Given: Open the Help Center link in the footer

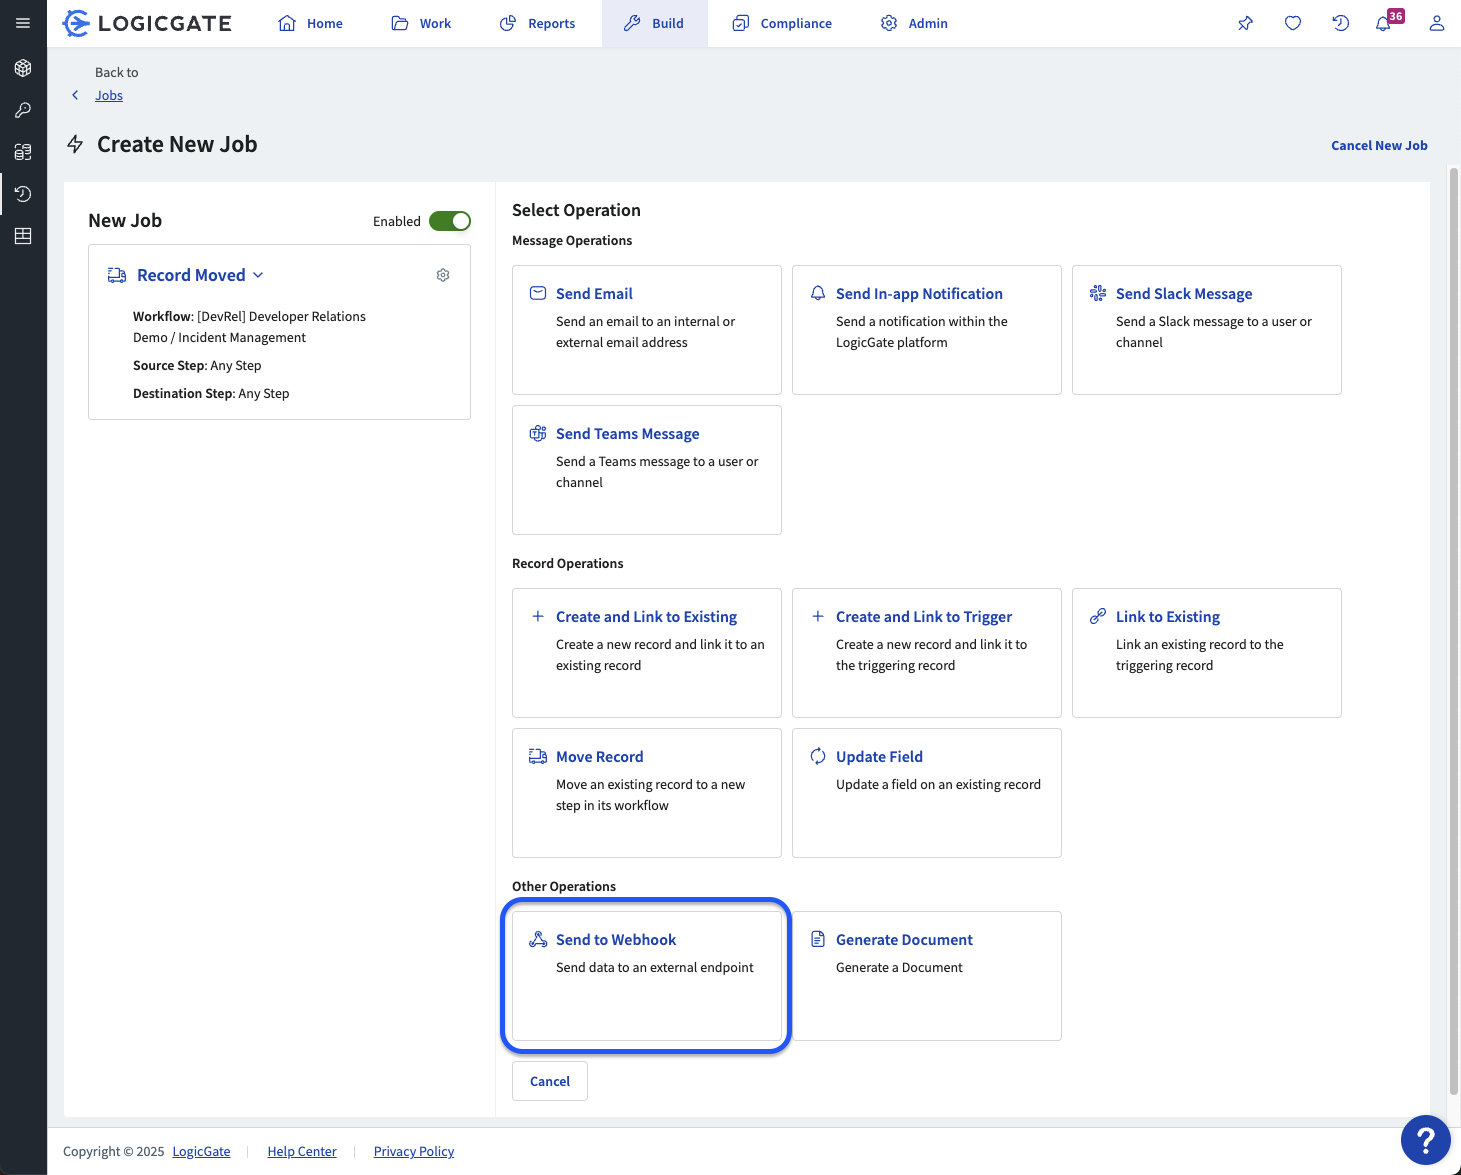Looking at the screenshot, I should pyautogui.click(x=302, y=1151).
